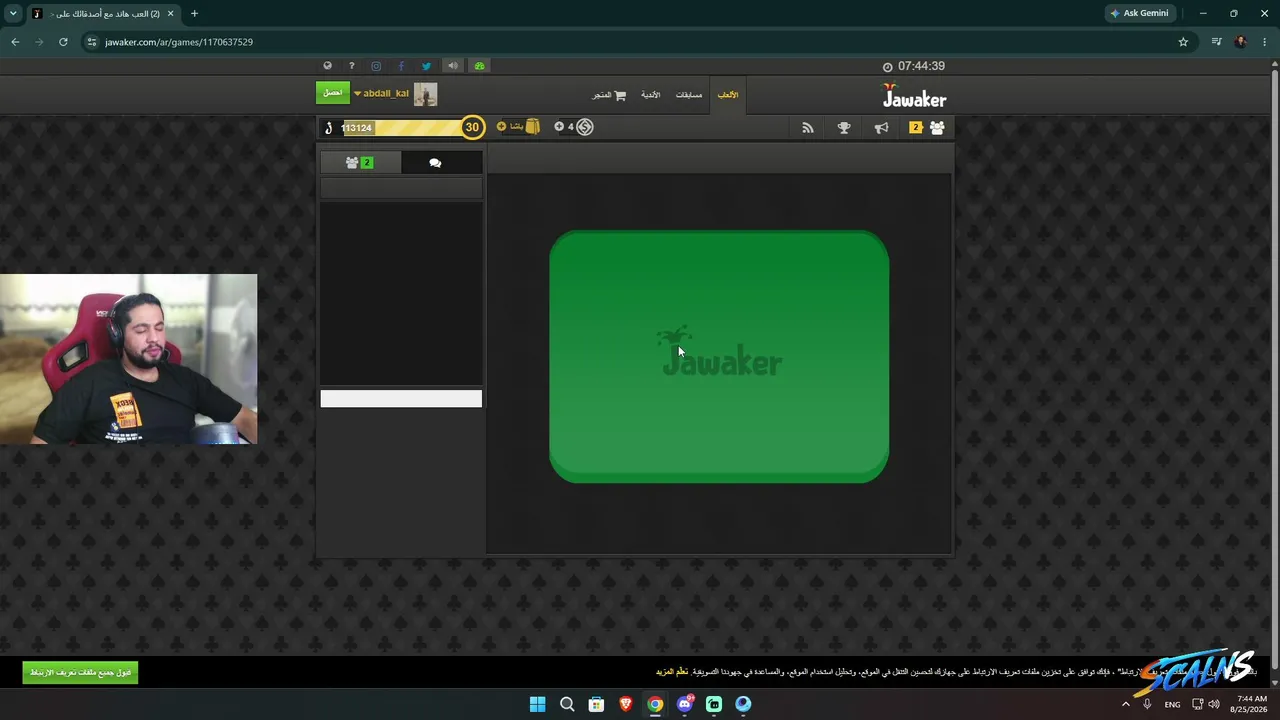1280x720 pixels.
Task: Open Chrome media control icon
Action: point(1216,42)
